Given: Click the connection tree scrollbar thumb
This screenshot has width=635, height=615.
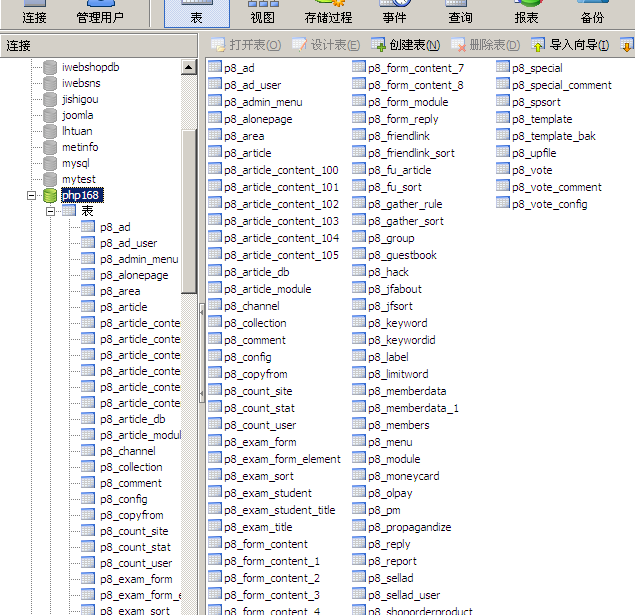Looking at the screenshot, I should pos(189,211).
